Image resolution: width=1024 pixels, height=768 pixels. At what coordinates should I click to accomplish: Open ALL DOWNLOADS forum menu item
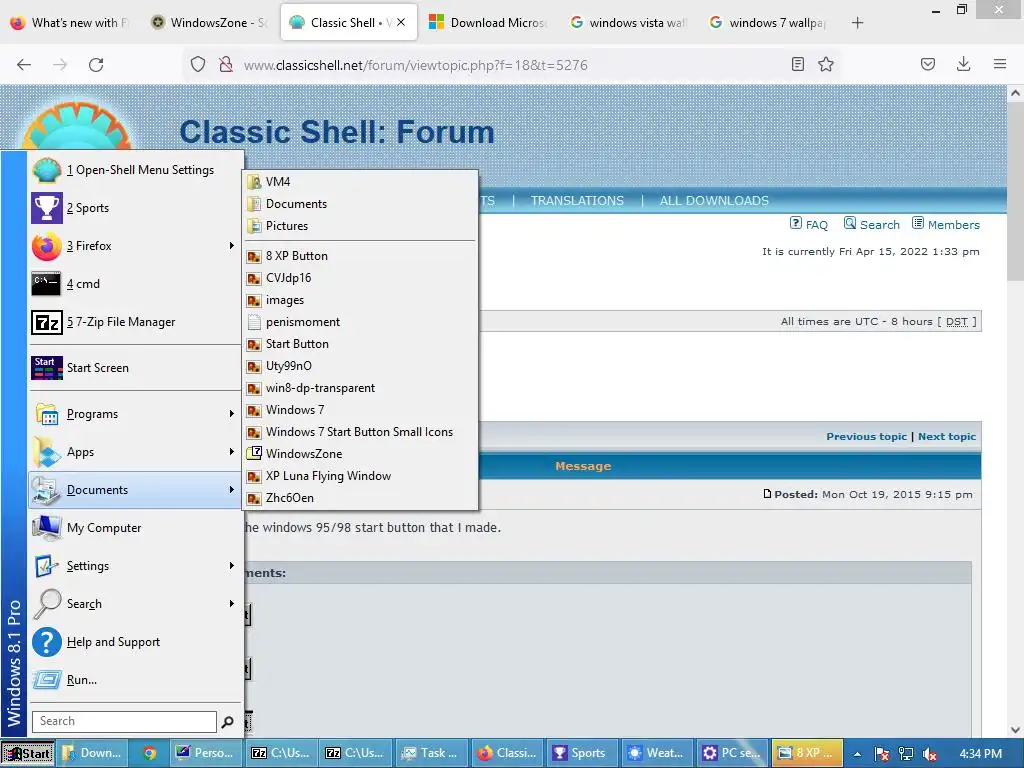[714, 201]
